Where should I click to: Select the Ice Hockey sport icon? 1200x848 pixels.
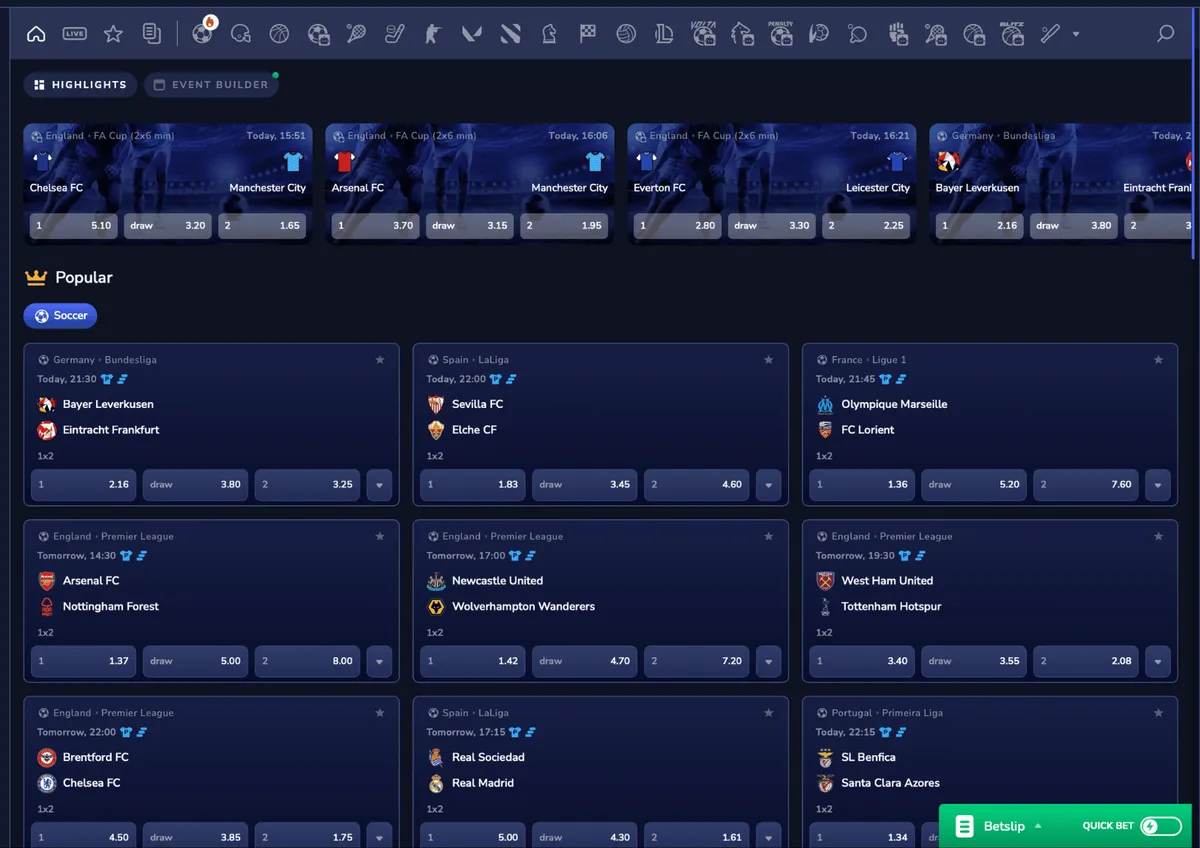(395, 34)
